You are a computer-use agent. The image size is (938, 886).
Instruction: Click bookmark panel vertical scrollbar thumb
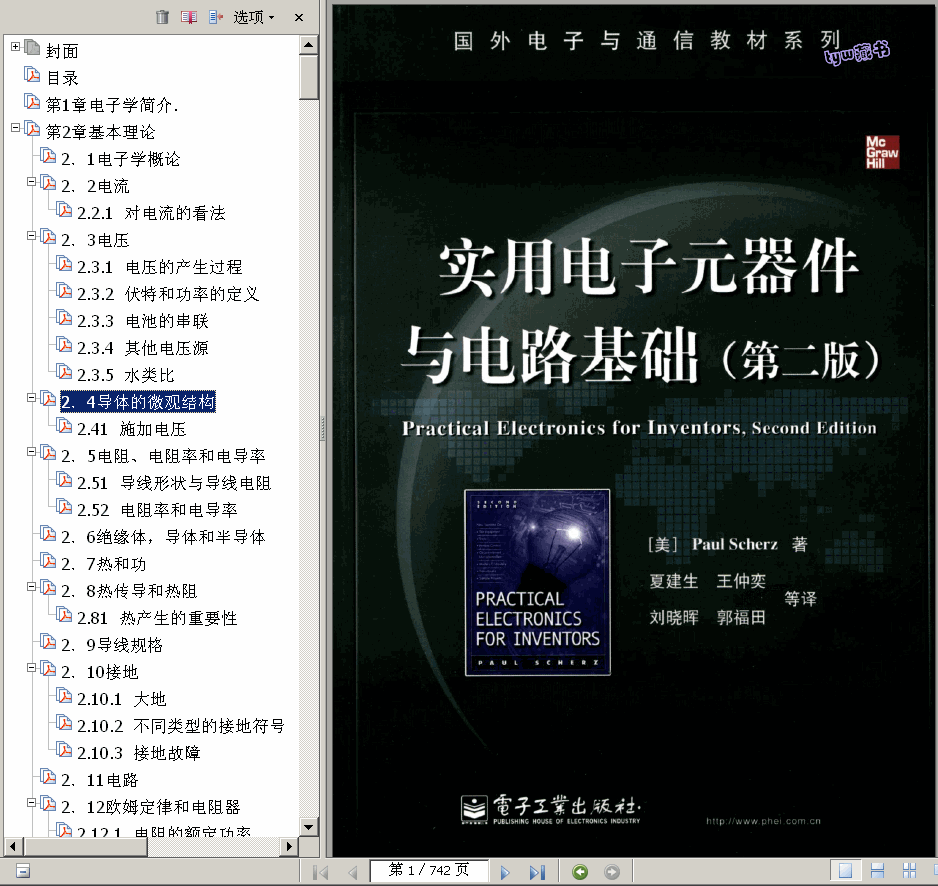[x=309, y=77]
